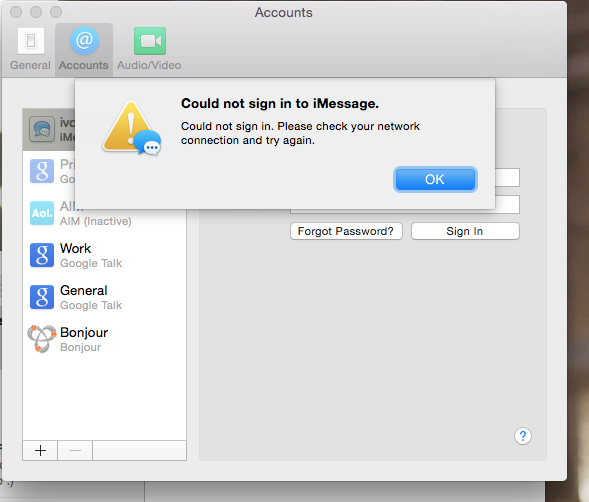This screenshot has height=502, width=589.
Task: Select the Accounts preferences tab
Action: click(84, 49)
